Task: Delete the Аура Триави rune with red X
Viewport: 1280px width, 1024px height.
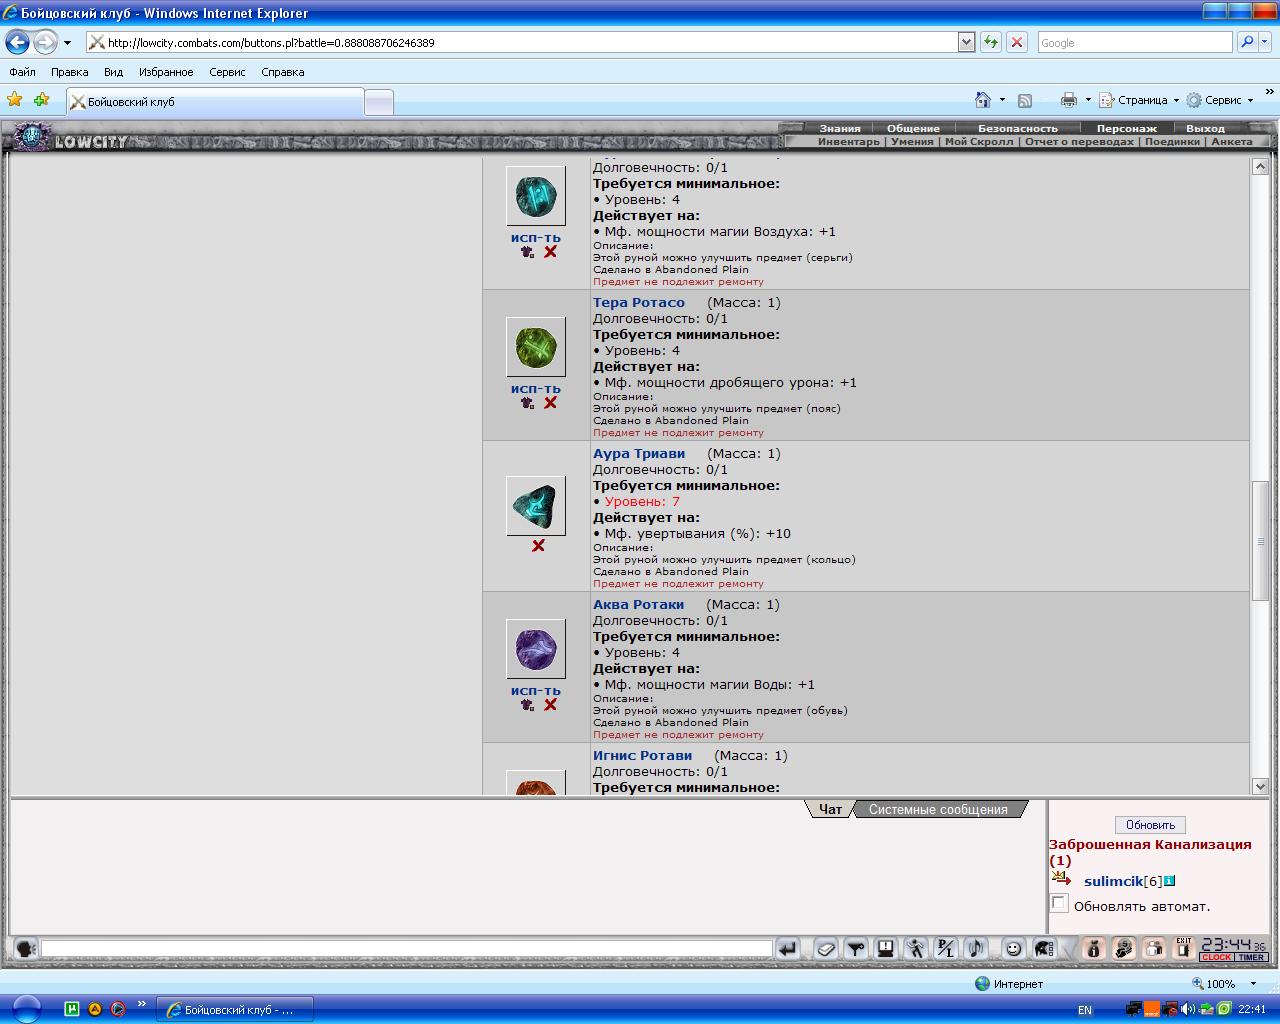Action: pyautogui.click(x=538, y=546)
